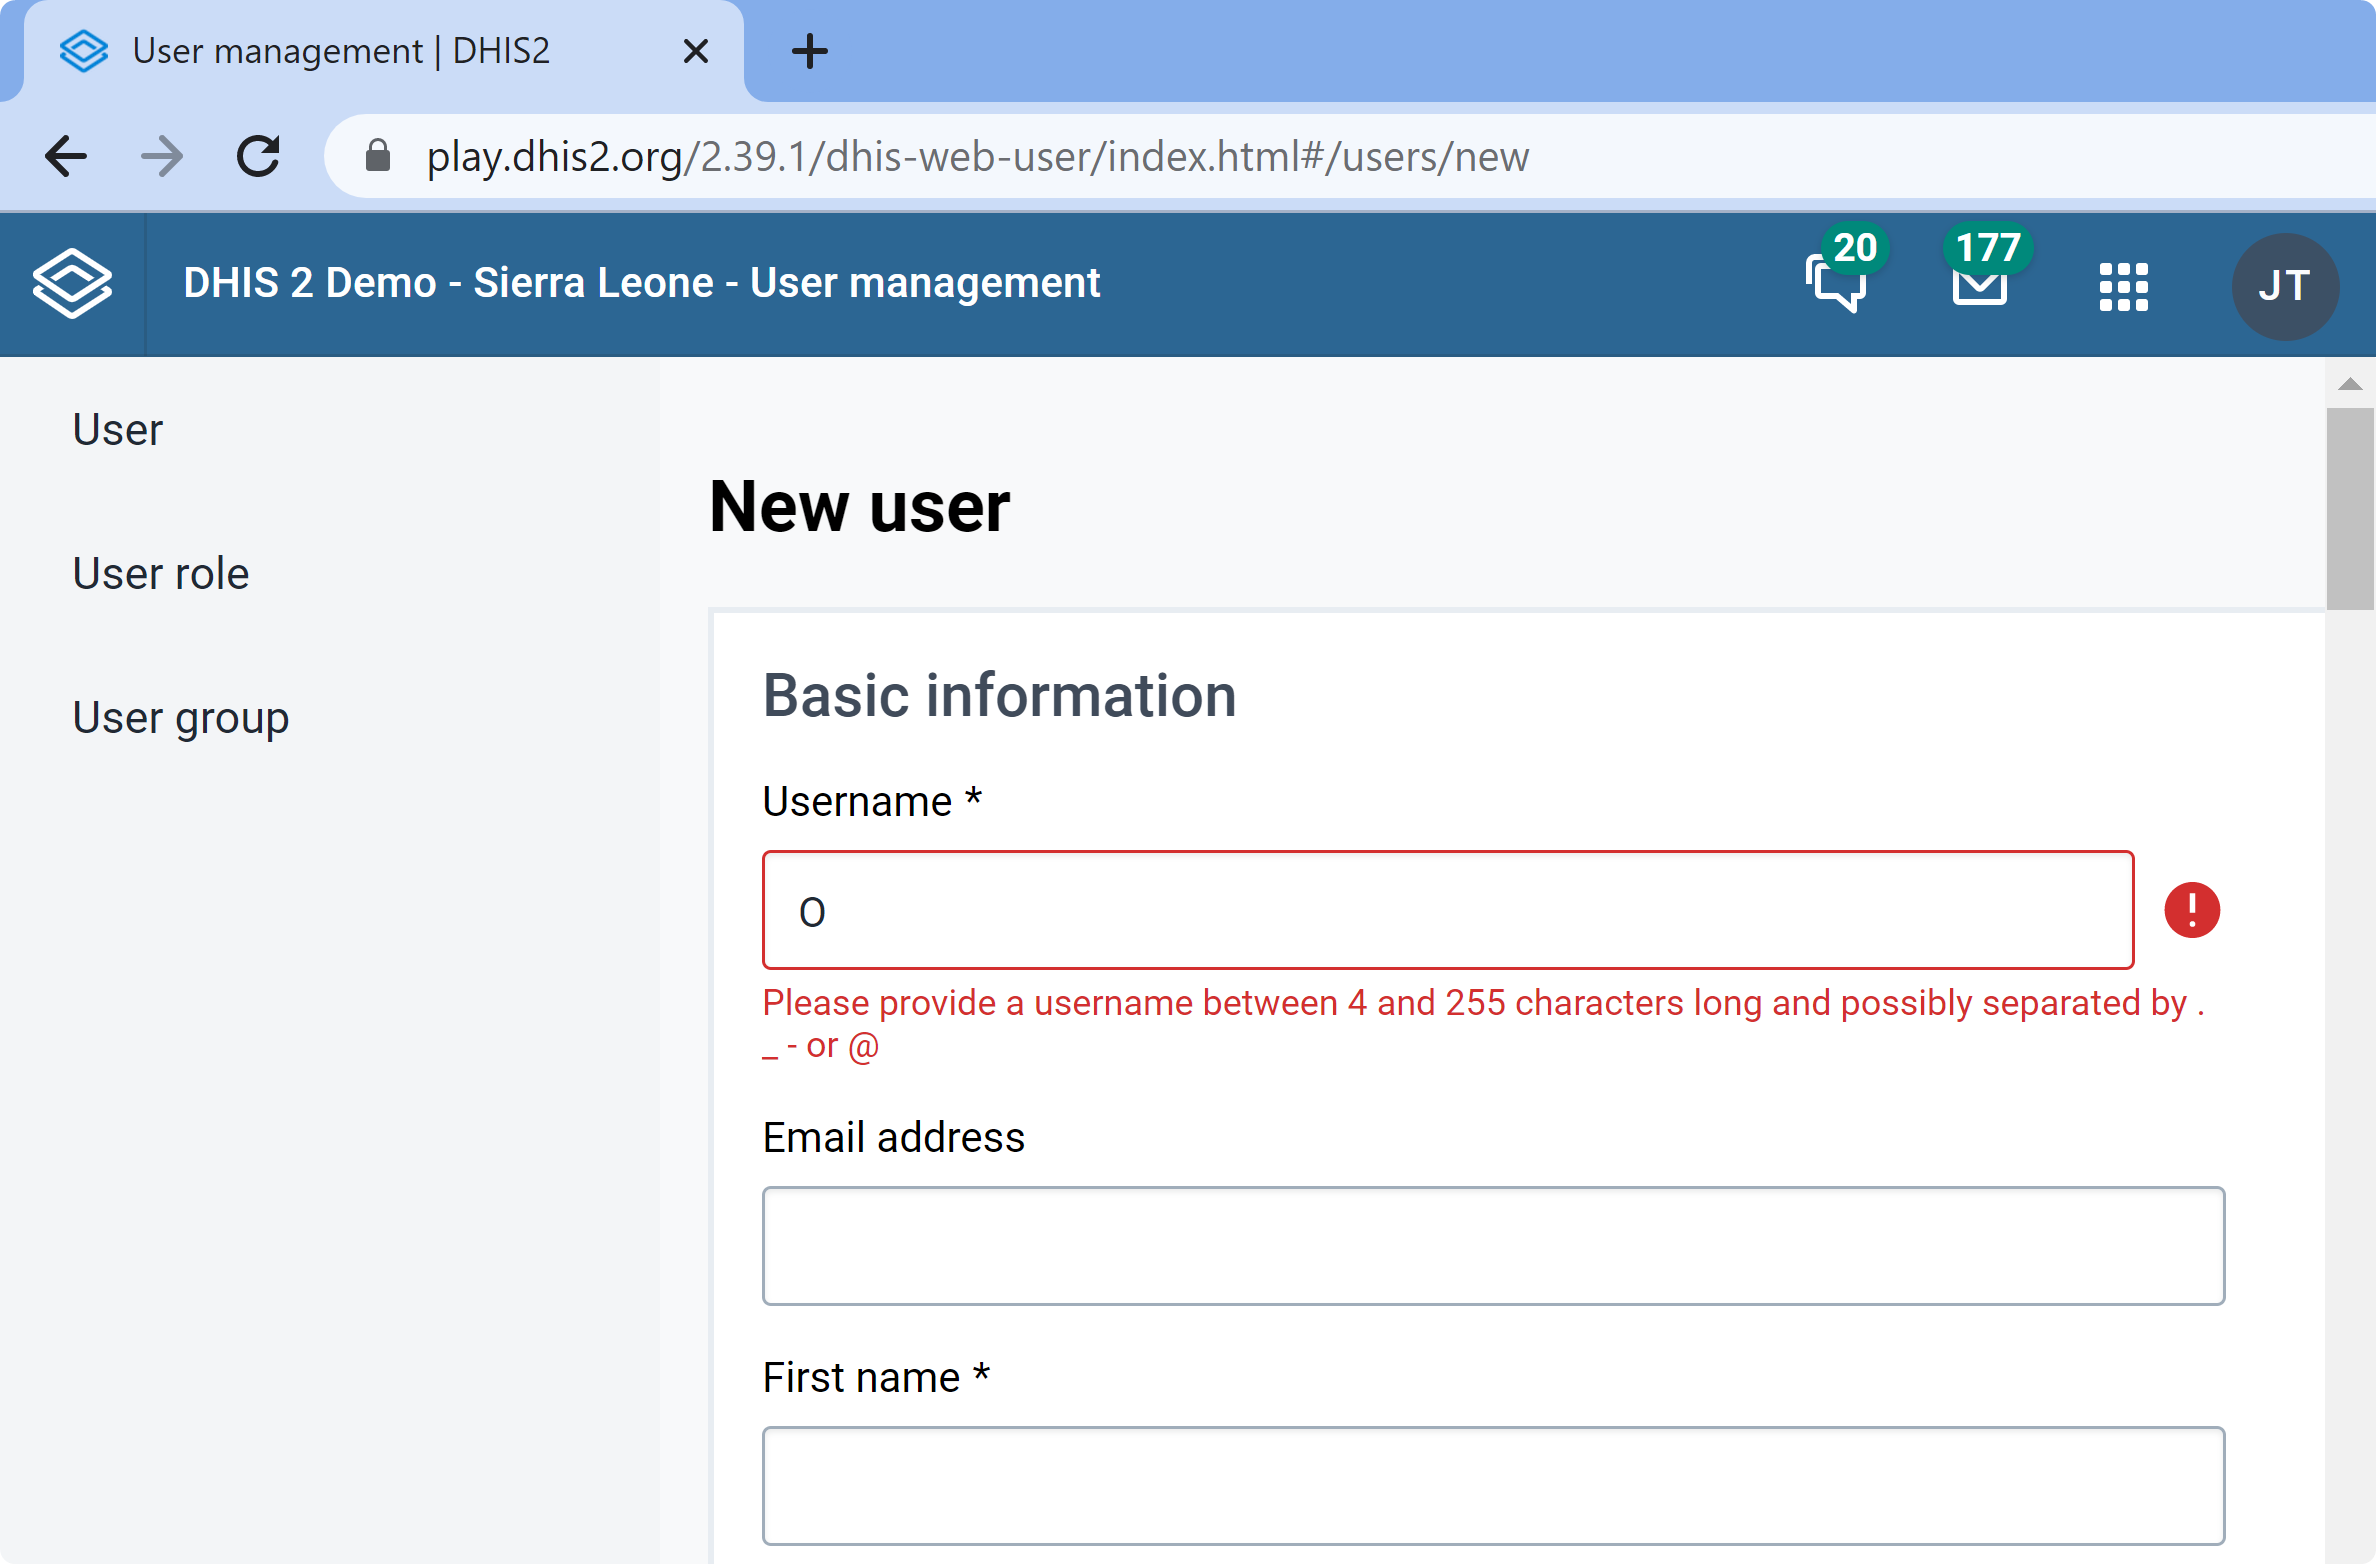The image size is (2376, 1564).
Task: Click the Email address input field
Action: [x=1494, y=1246]
